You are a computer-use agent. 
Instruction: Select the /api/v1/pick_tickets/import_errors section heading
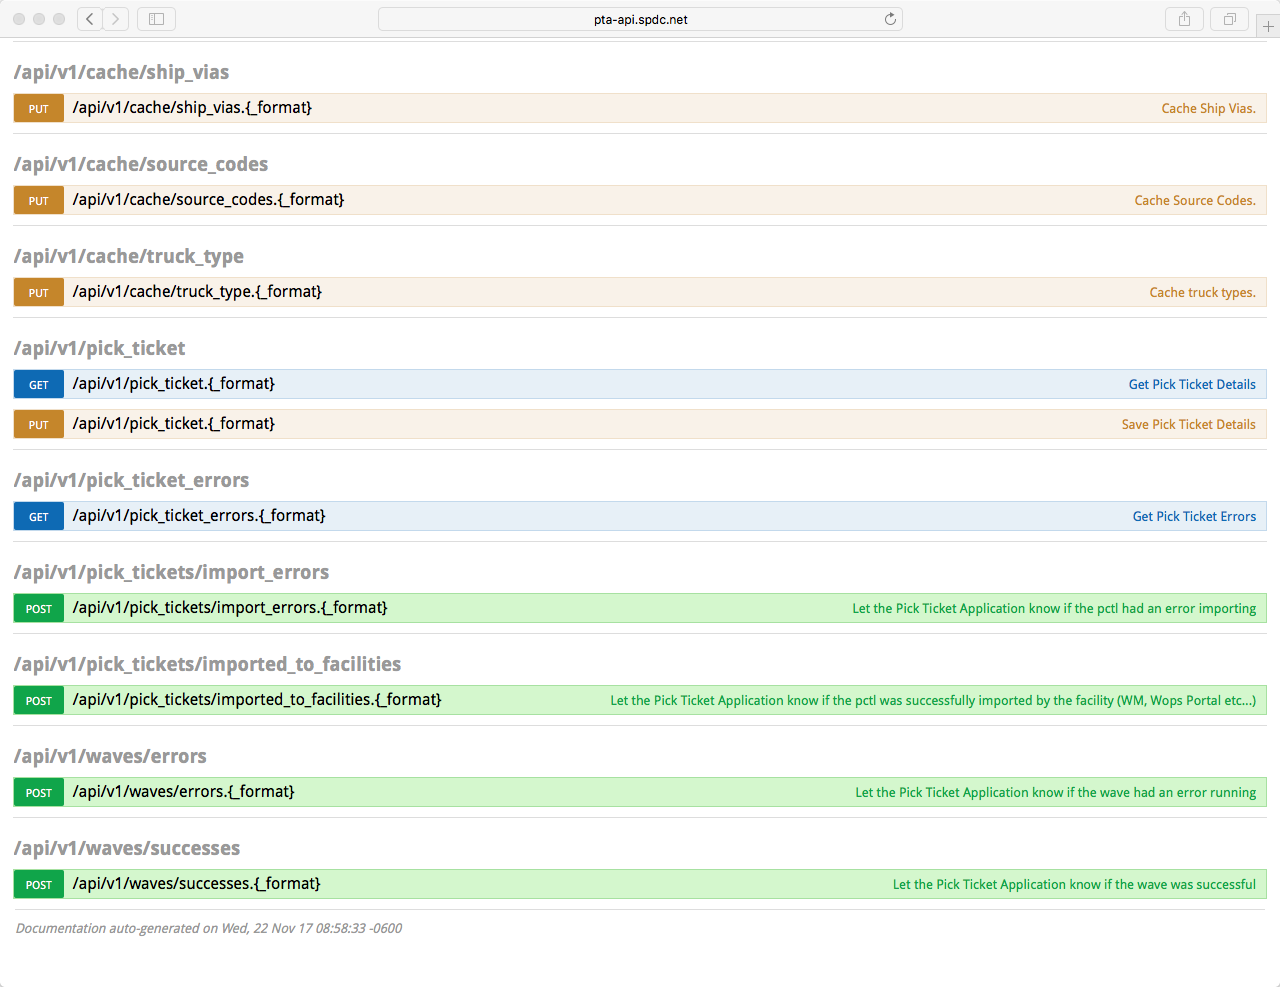click(x=171, y=572)
